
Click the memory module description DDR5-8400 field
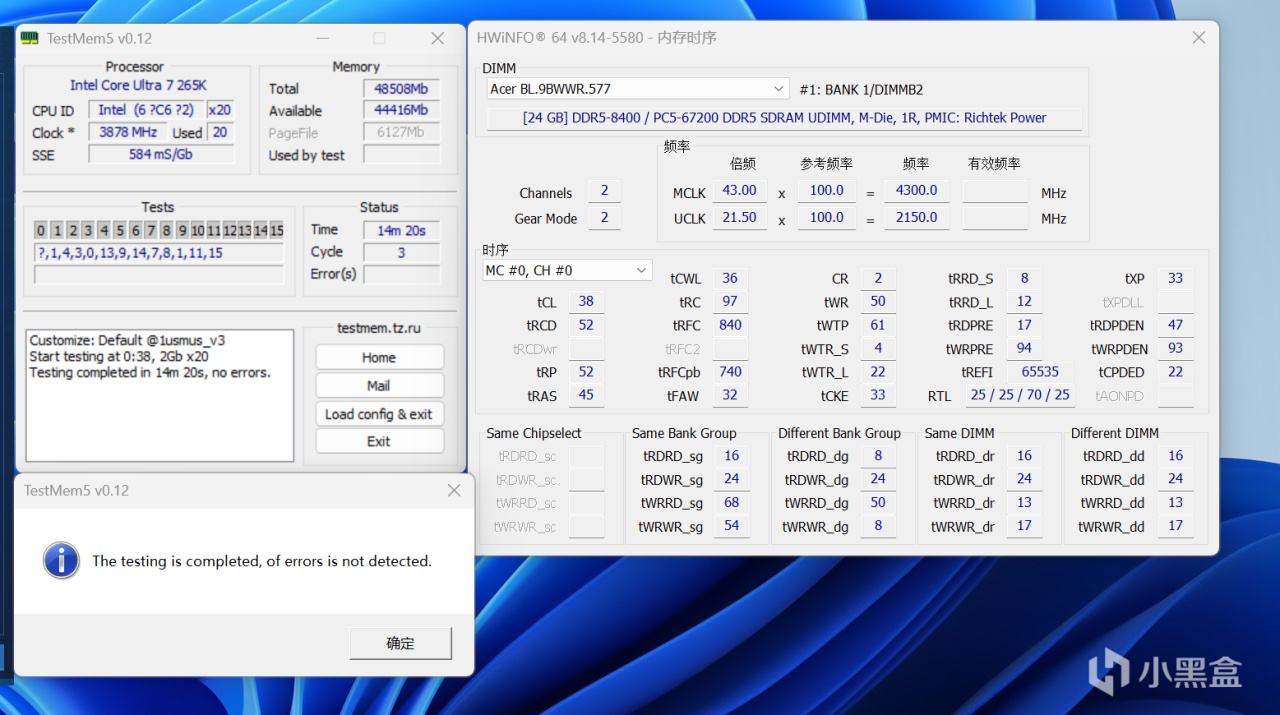click(784, 118)
